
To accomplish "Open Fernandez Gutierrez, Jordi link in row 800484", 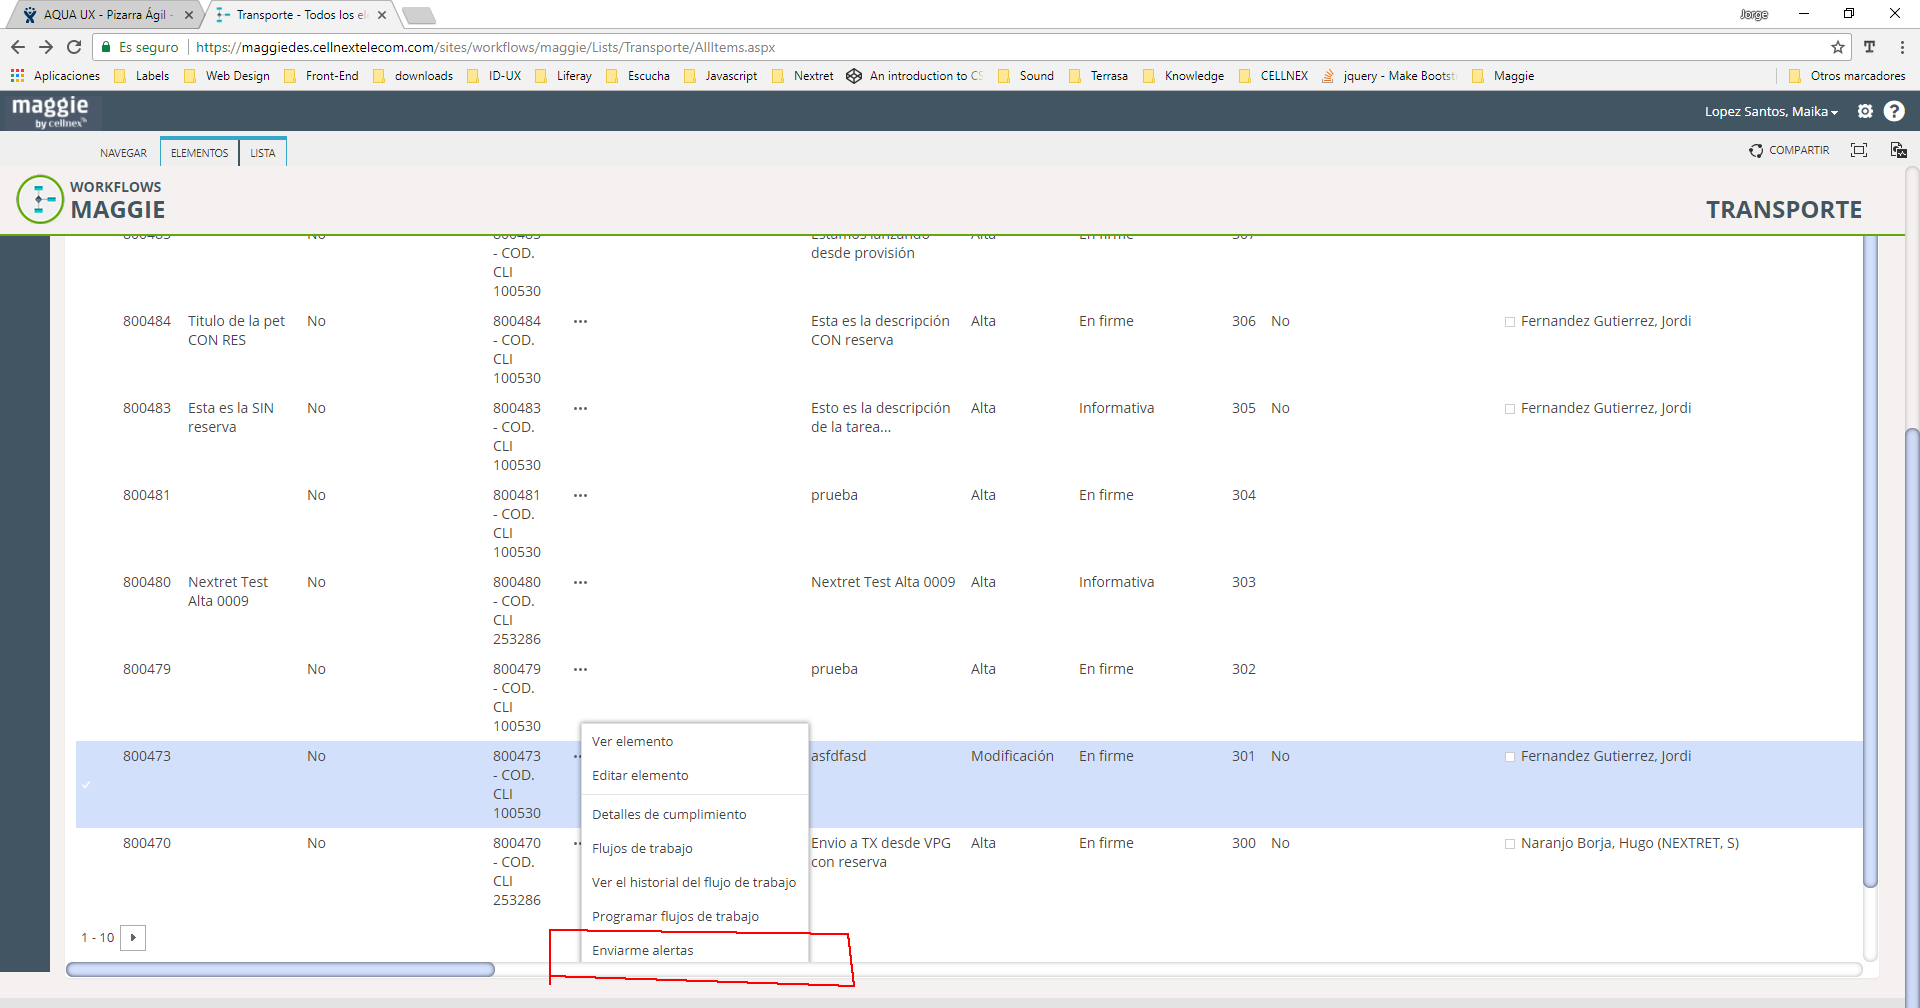I will (1606, 321).
